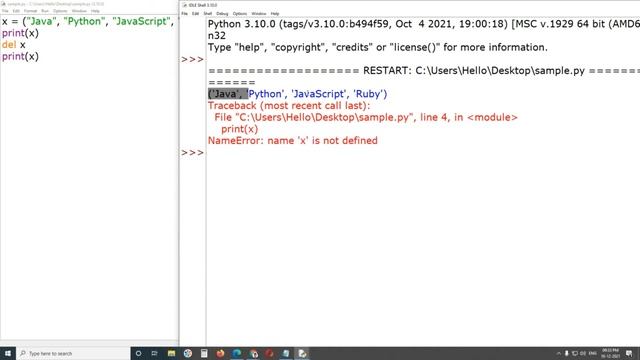Click 'Ruby' in the shell tuple output
640x360 pixels.
click(x=368, y=94)
